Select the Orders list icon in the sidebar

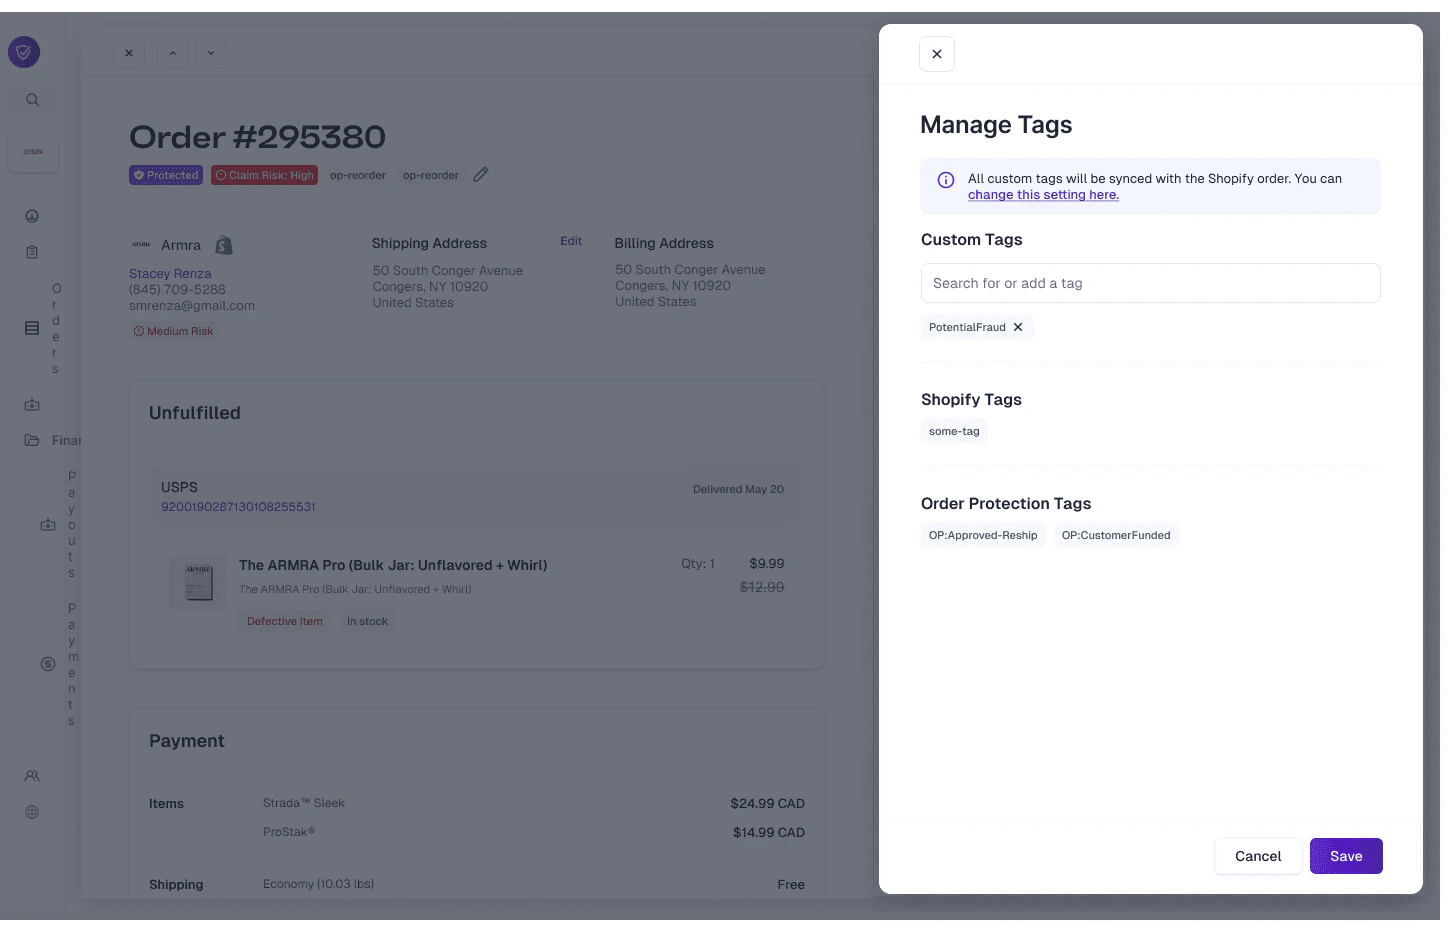31,327
